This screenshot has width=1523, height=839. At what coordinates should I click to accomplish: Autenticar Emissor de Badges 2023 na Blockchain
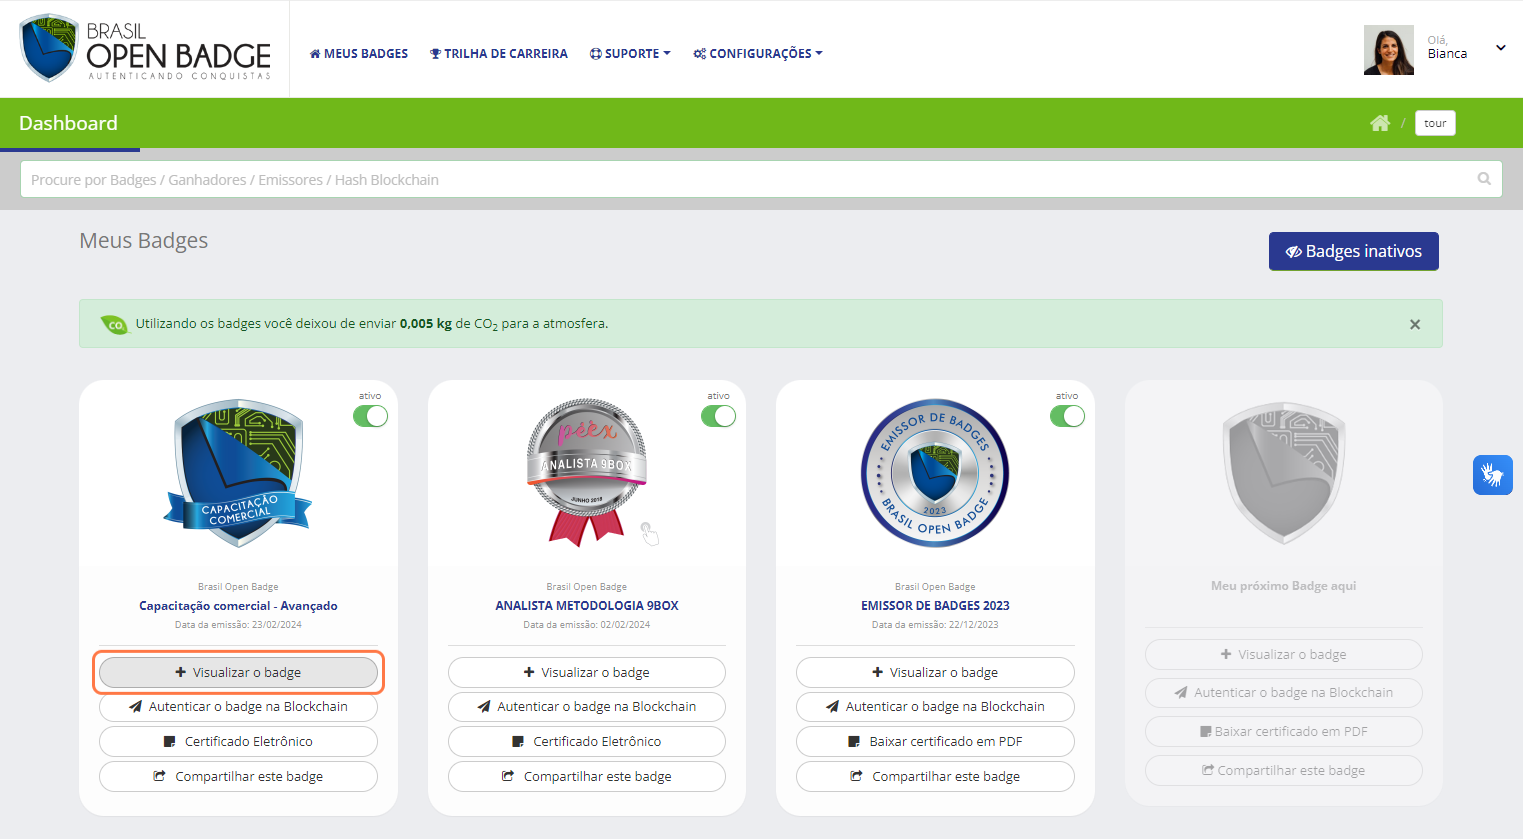pyautogui.click(x=935, y=706)
